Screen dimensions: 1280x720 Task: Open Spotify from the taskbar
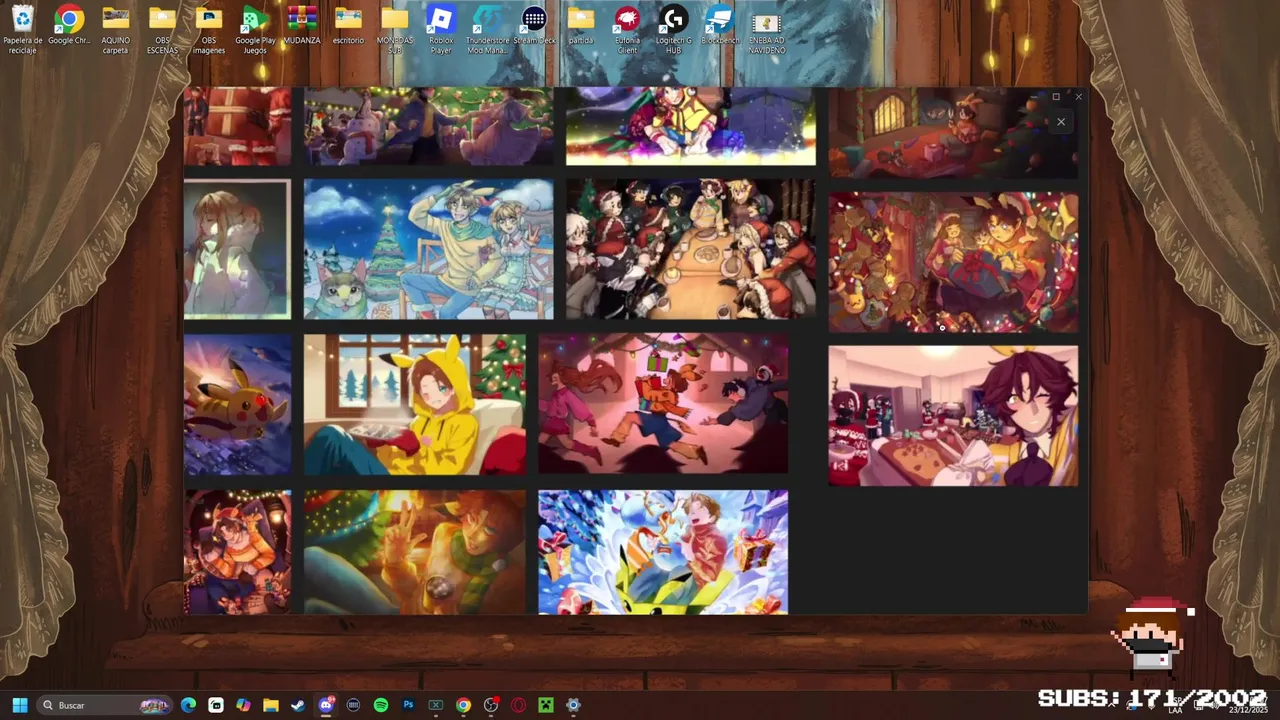point(381,705)
